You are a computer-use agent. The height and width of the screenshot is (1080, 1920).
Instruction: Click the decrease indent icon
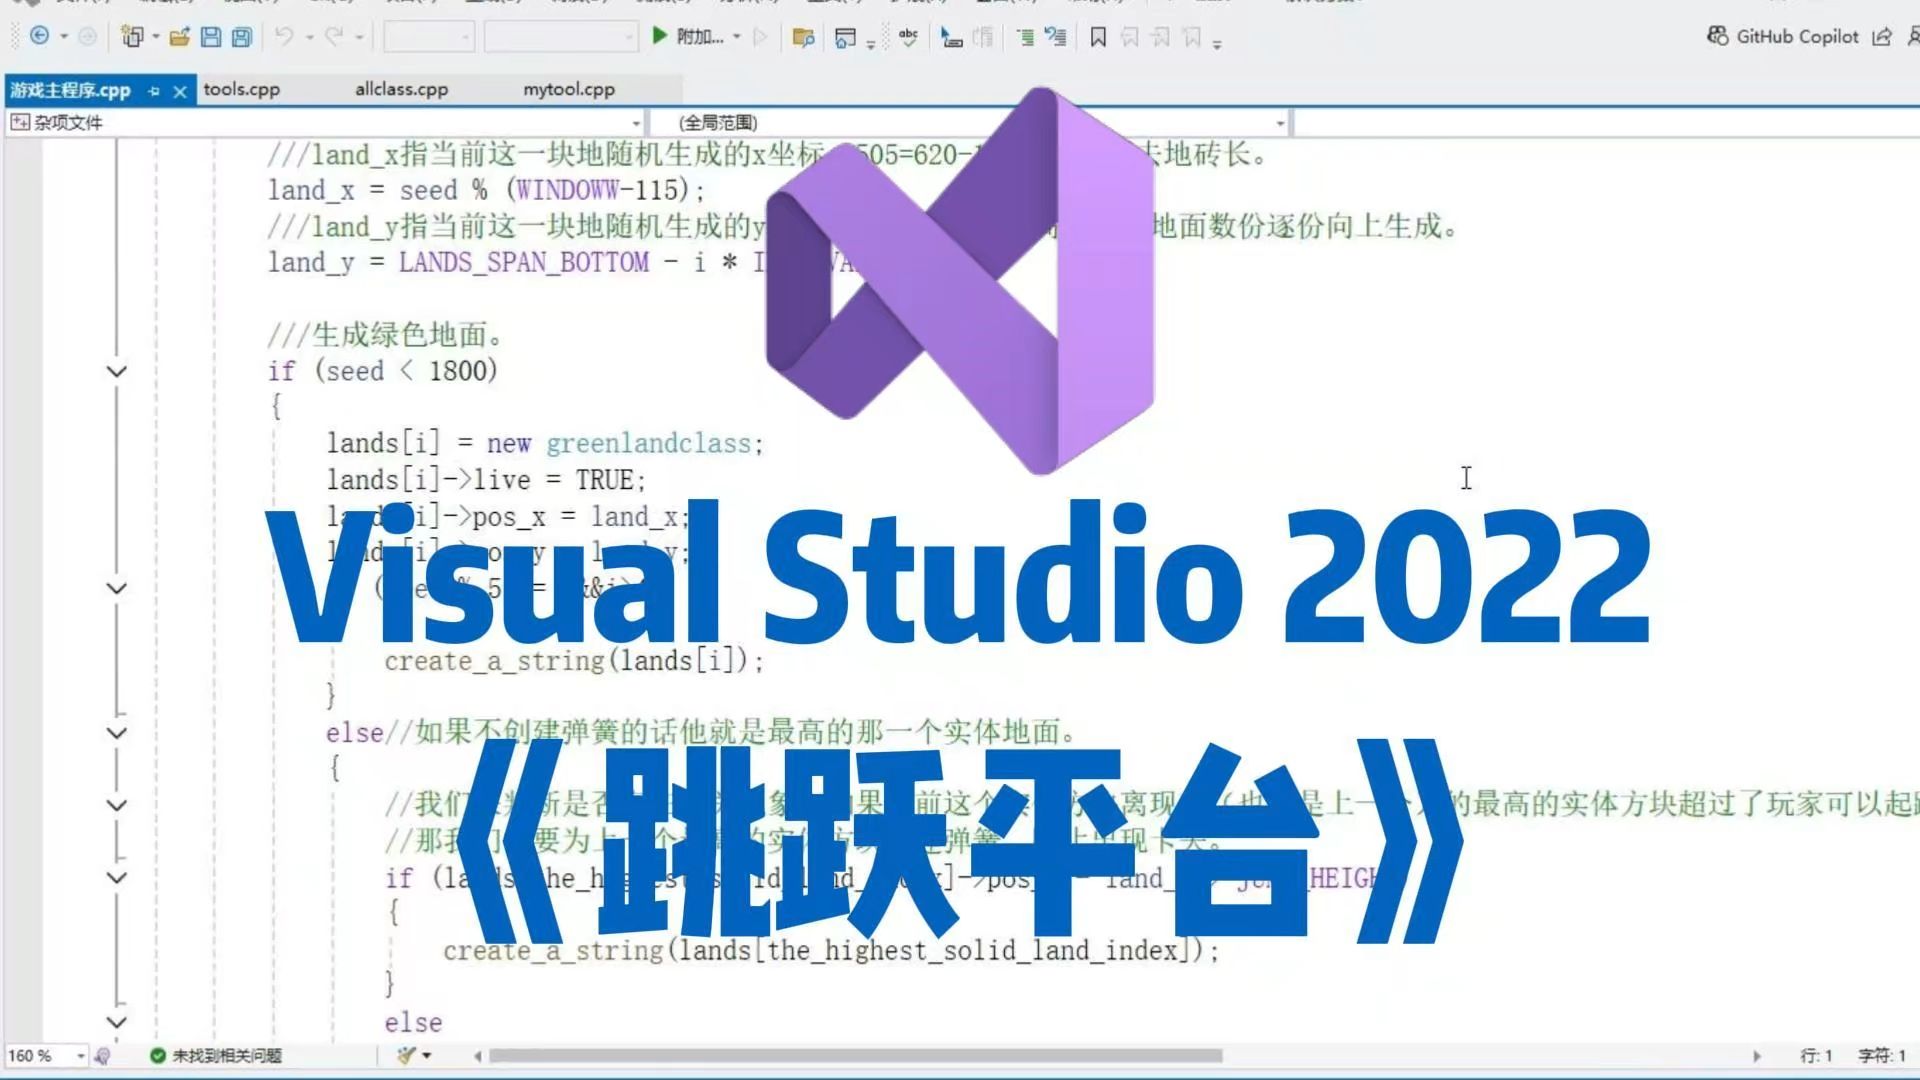click(1025, 38)
